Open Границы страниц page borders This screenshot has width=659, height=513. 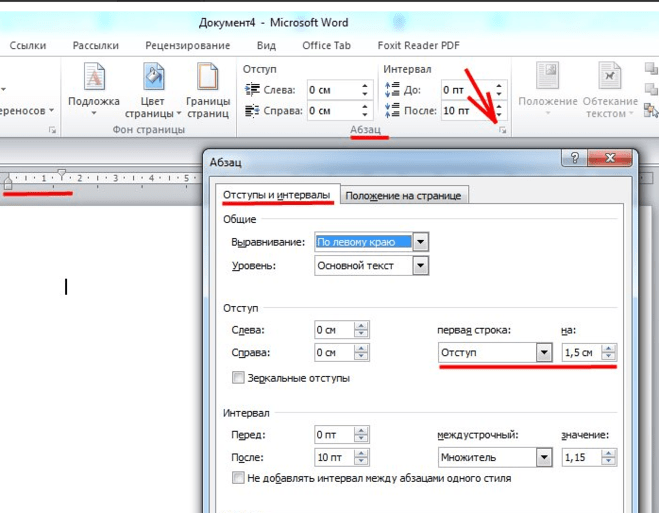click(x=208, y=89)
